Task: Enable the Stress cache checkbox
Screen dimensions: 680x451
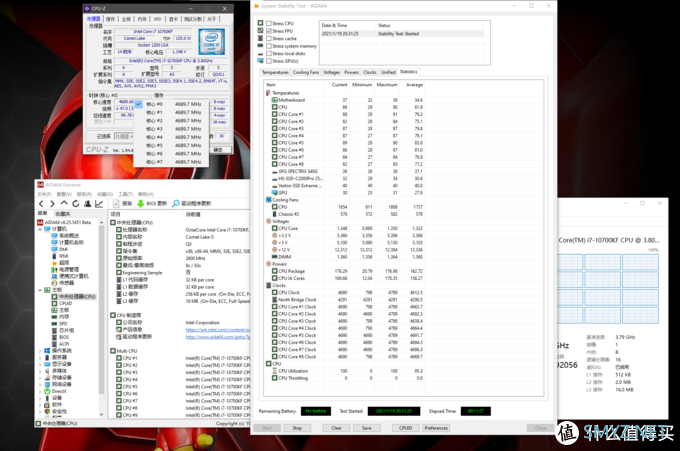Action: pyautogui.click(x=269, y=39)
